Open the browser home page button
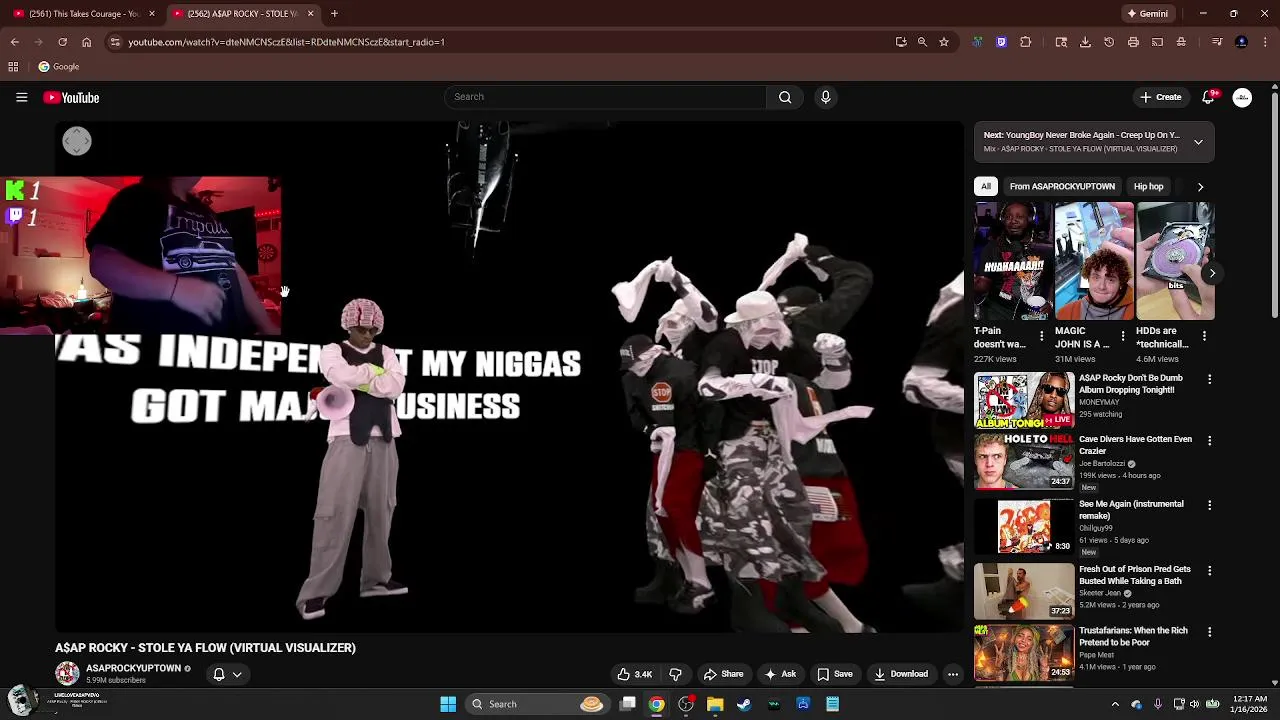Image resolution: width=1280 pixels, height=720 pixels. click(86, 42)
